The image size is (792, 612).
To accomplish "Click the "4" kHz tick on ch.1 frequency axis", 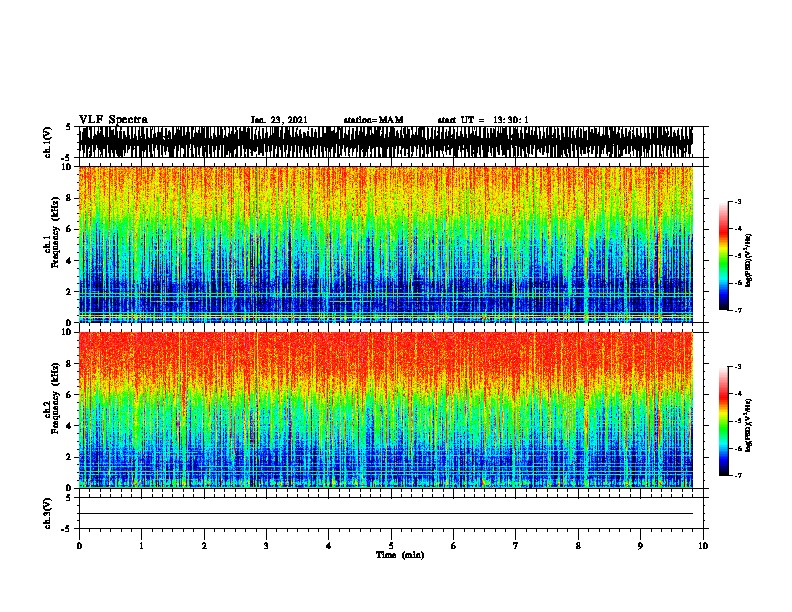I will click(x=69, y=261).
